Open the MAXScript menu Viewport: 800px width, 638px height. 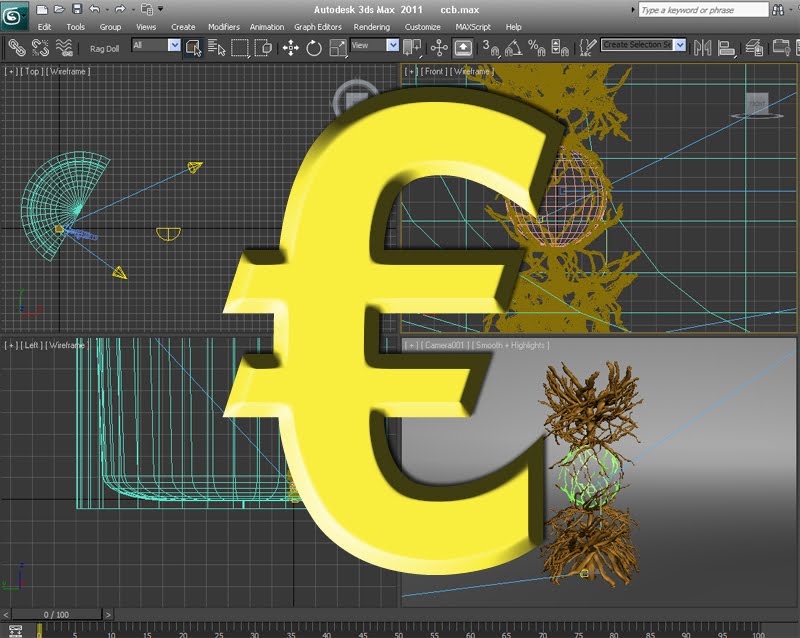click(x=473, y=27)
